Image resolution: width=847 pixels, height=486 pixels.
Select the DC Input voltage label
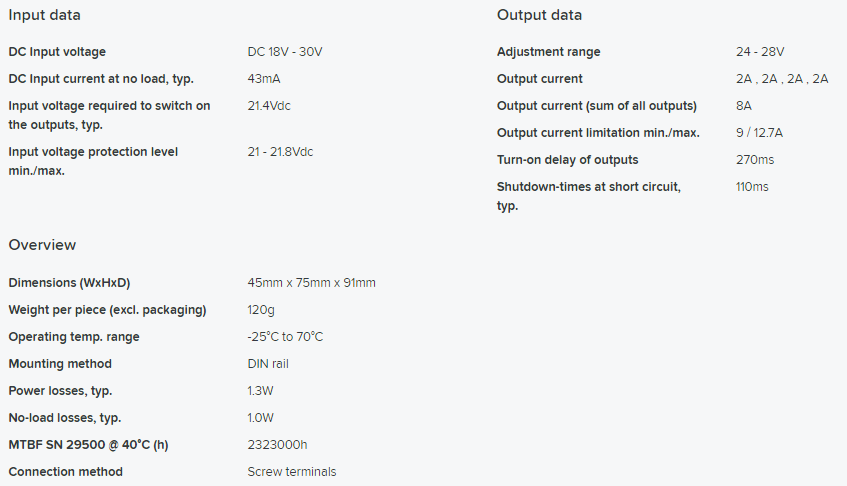pos(57,52)
